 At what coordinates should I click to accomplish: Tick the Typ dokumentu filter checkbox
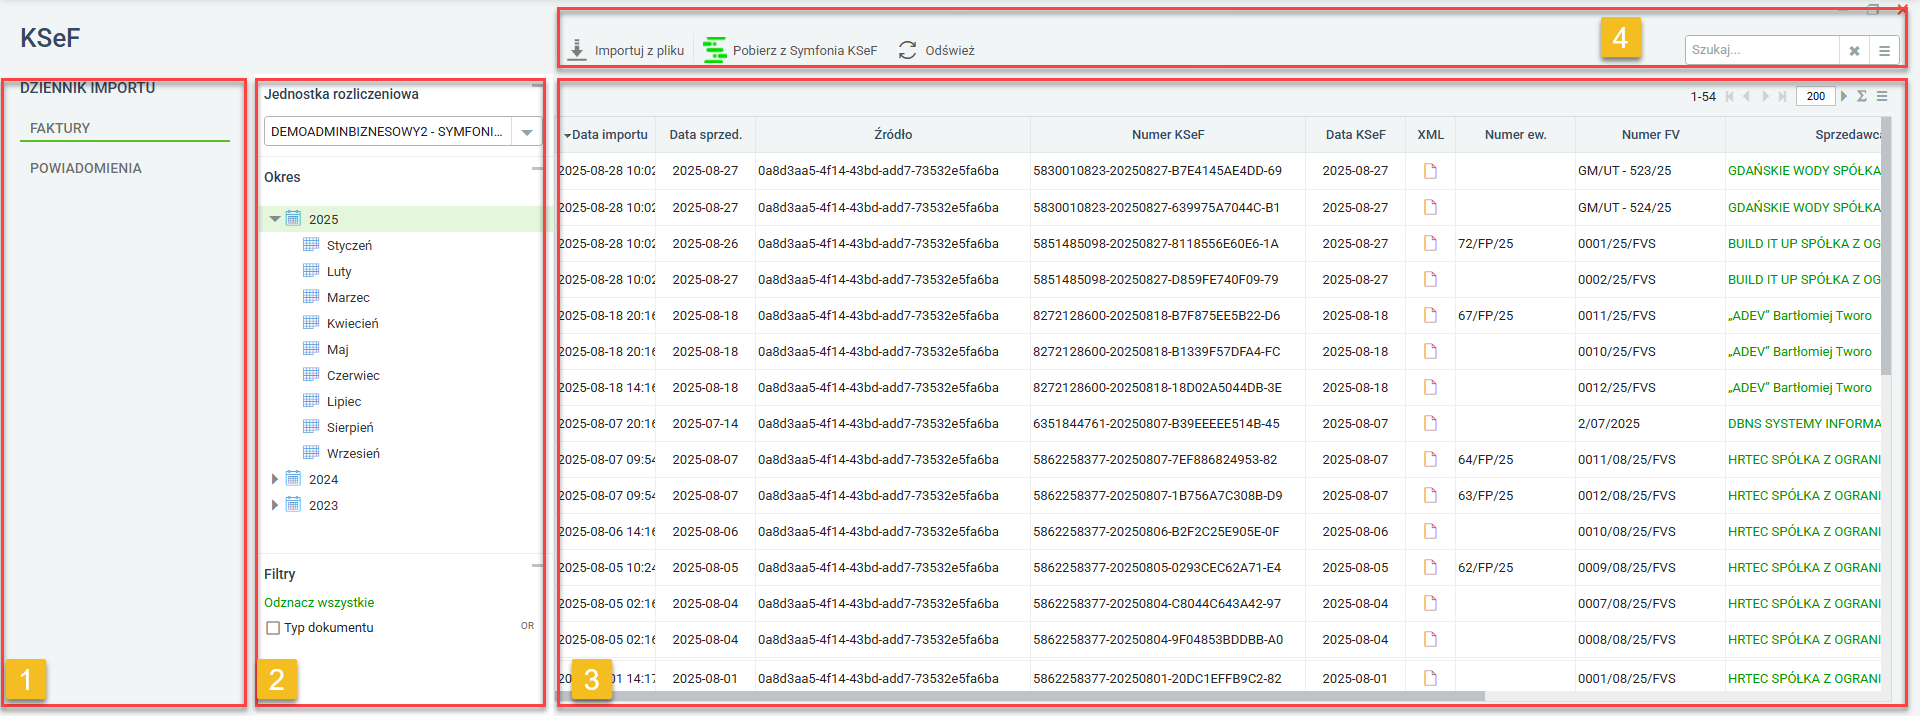[273, 628]
